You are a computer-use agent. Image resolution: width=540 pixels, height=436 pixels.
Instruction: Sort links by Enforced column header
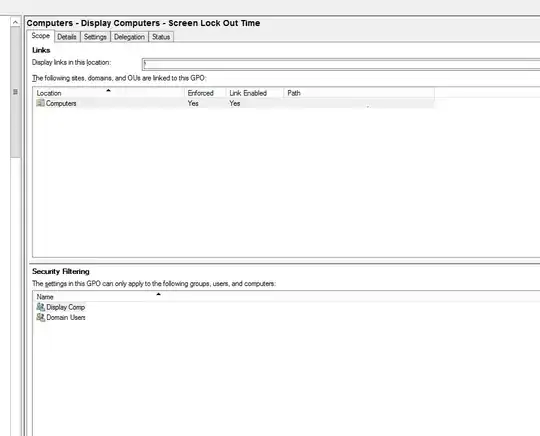pyautogui.click(x=205, y=93)
